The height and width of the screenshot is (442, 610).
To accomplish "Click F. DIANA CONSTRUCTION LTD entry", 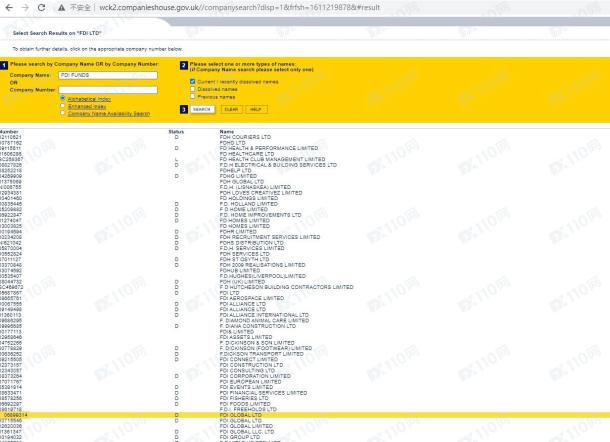I will click(x=258, y=326).
